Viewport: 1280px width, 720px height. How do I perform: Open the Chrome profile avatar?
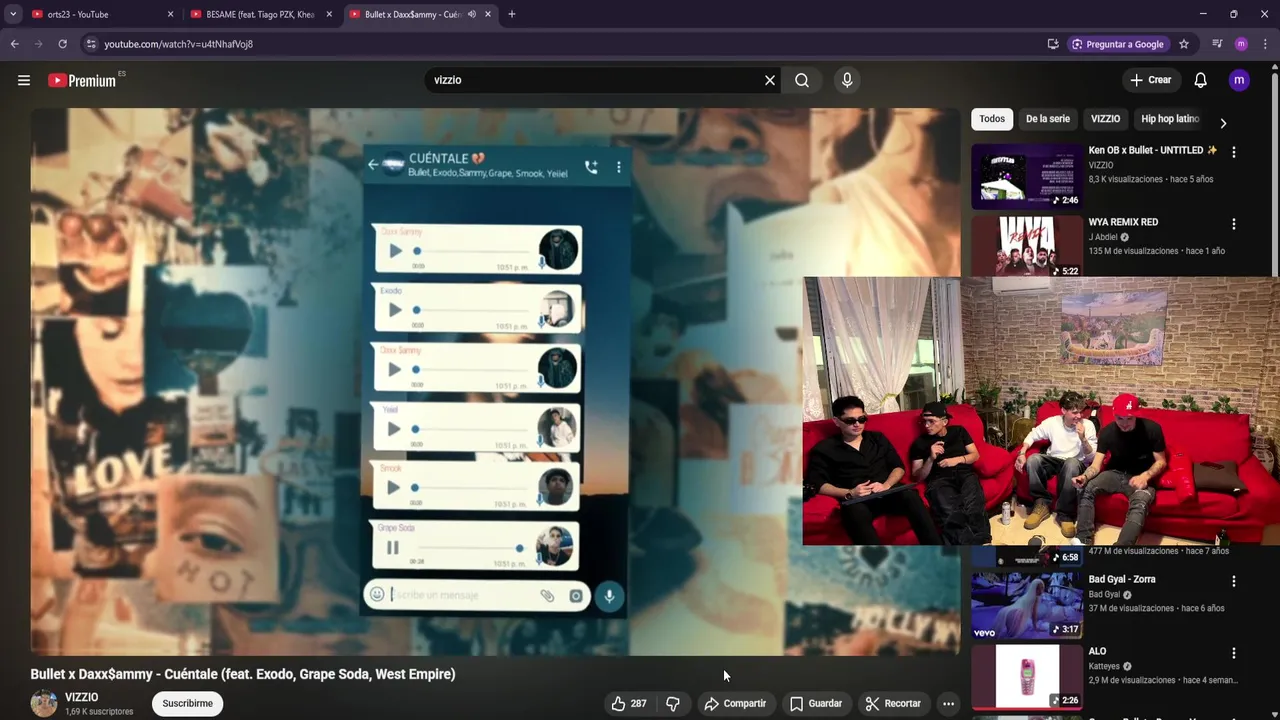[1241, 44]
